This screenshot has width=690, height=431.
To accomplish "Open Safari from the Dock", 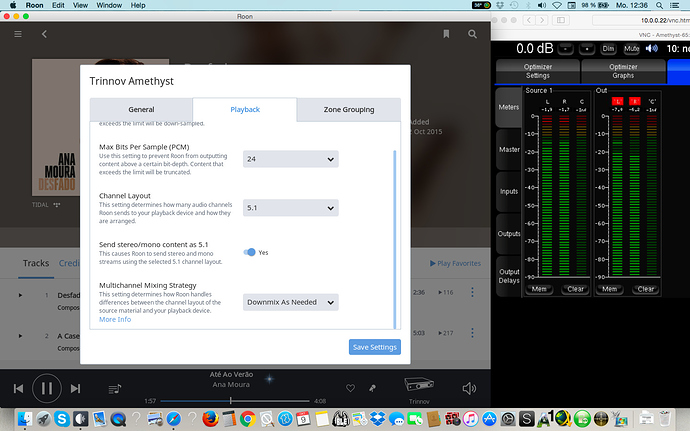I will [173, 419].
